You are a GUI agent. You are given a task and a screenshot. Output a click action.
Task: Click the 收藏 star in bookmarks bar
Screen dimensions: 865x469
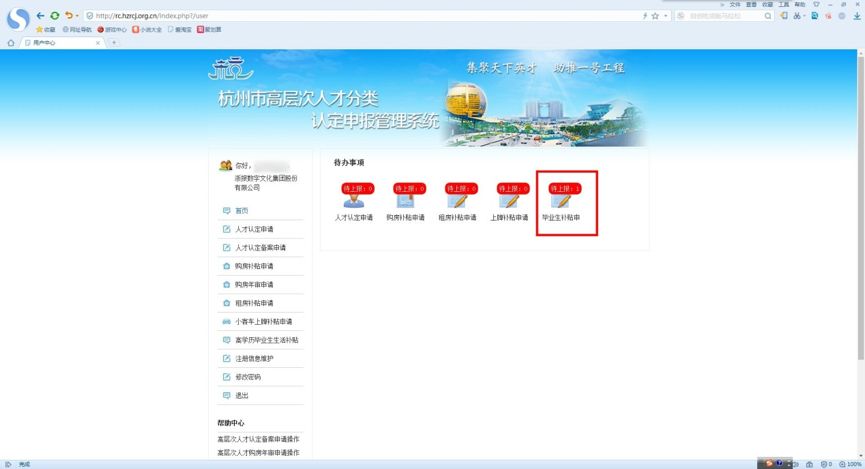pos(45,29)
